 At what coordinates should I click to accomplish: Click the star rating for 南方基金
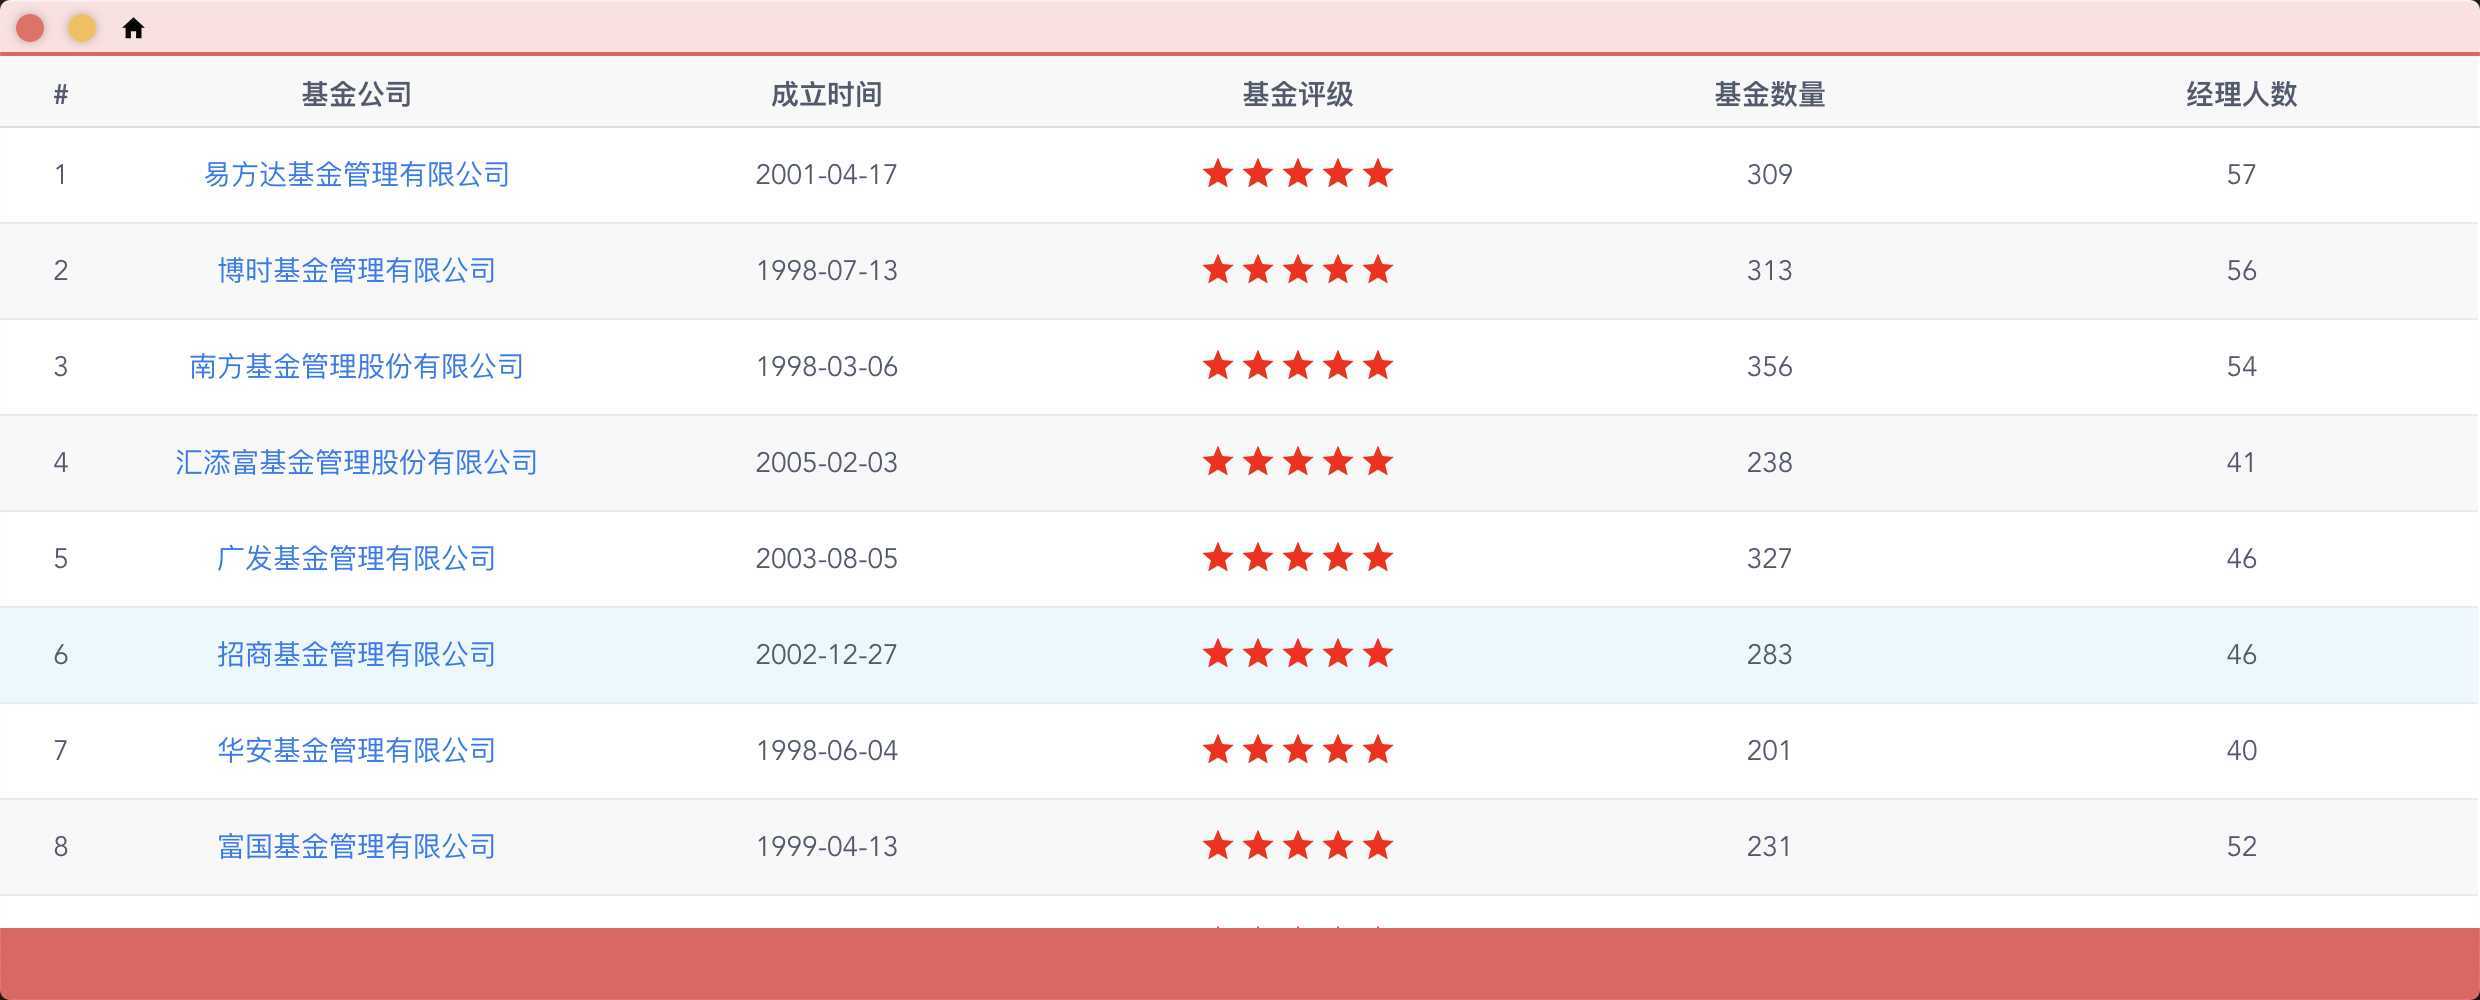click(x=1298, y=365)
